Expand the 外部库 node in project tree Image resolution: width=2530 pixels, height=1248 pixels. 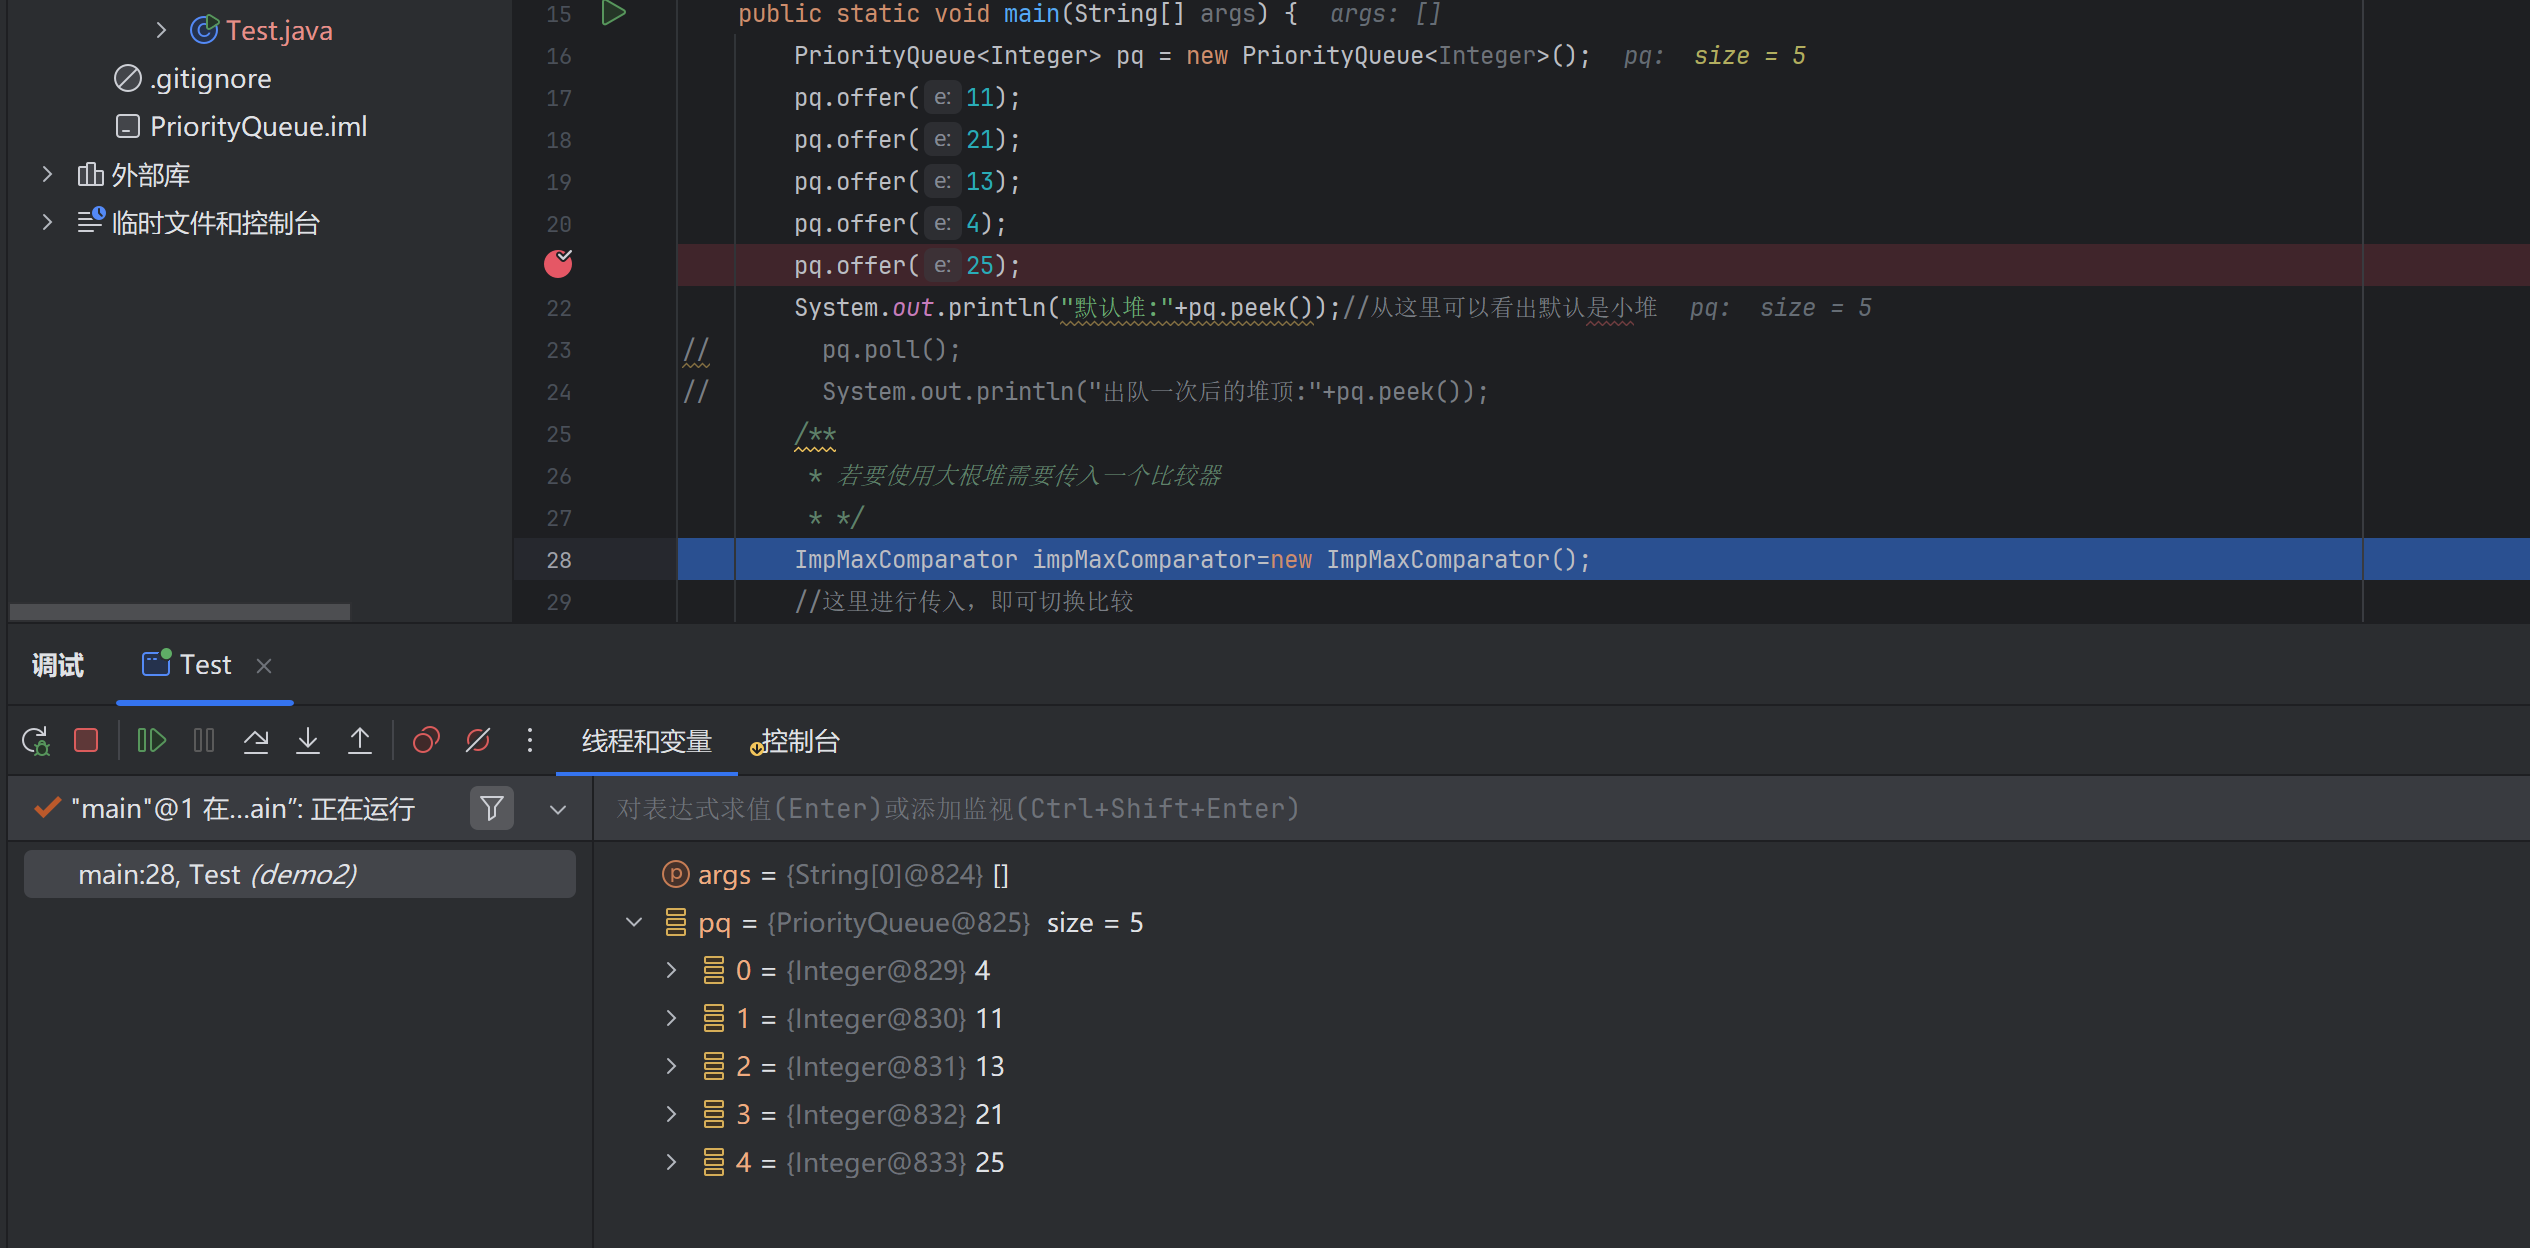tap(46, 173)
